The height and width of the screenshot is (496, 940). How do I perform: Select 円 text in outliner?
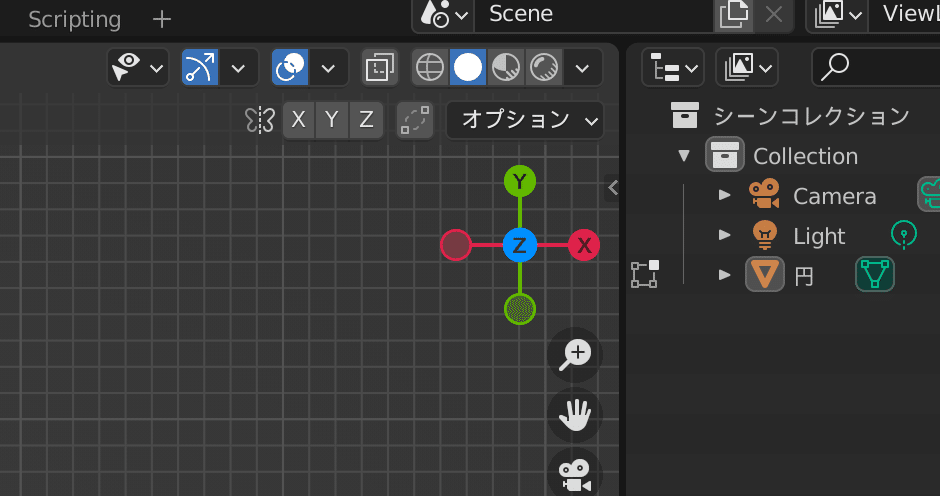coord(804,276)
